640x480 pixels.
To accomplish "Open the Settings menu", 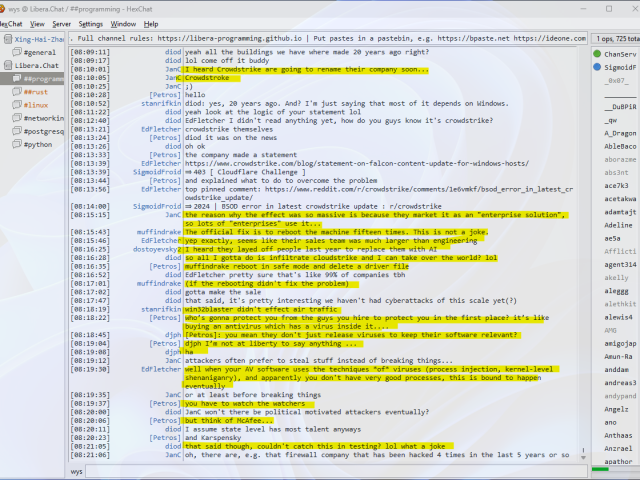I will [90, 23].
